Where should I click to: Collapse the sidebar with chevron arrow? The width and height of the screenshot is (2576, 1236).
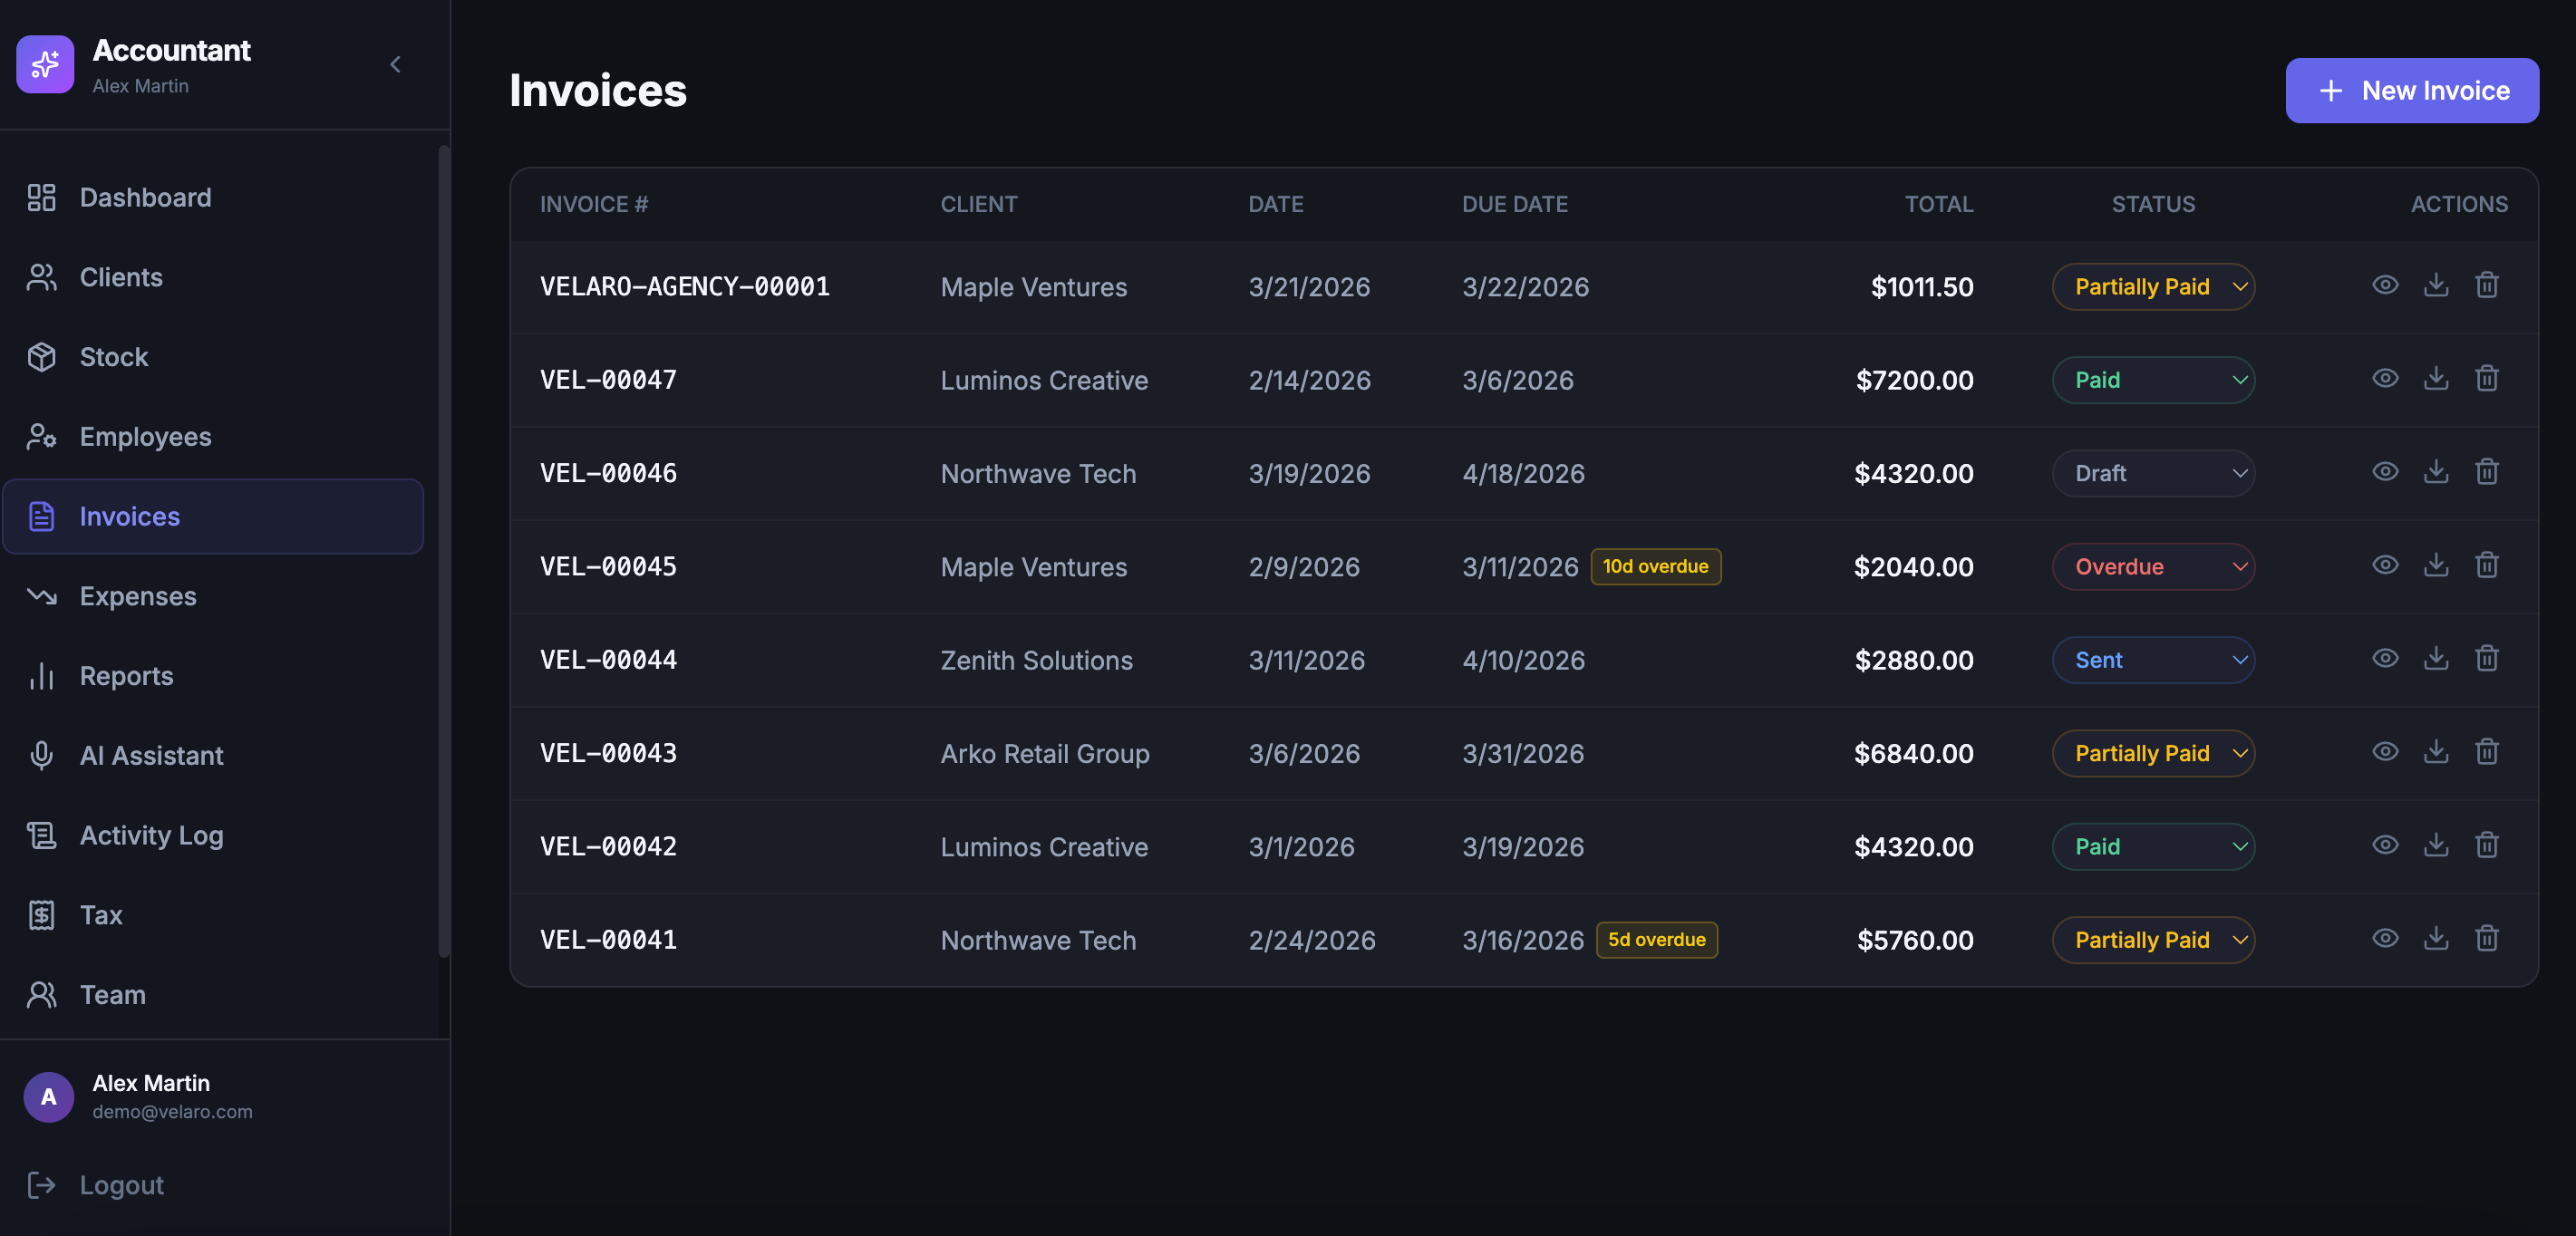tap(395, 65)
